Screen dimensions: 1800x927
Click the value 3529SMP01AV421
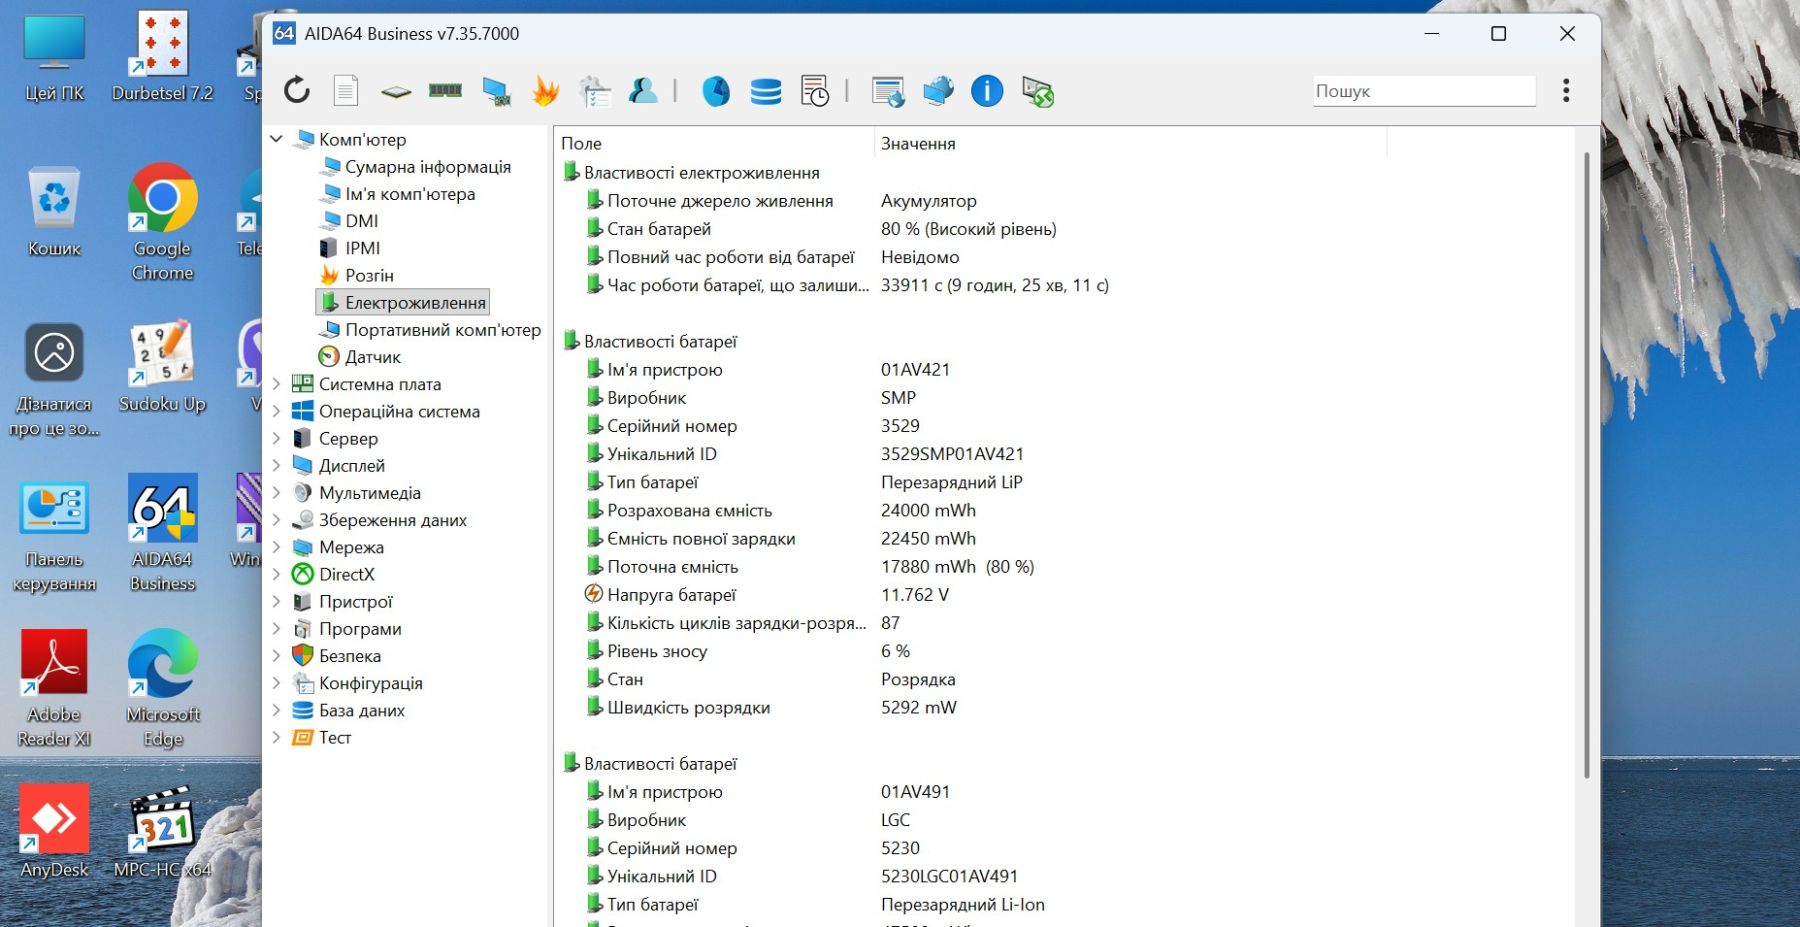(952, 454)
